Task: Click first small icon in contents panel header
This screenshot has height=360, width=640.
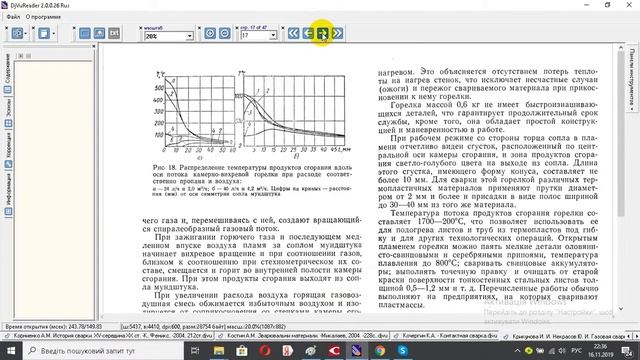Action: pos(21,56)
